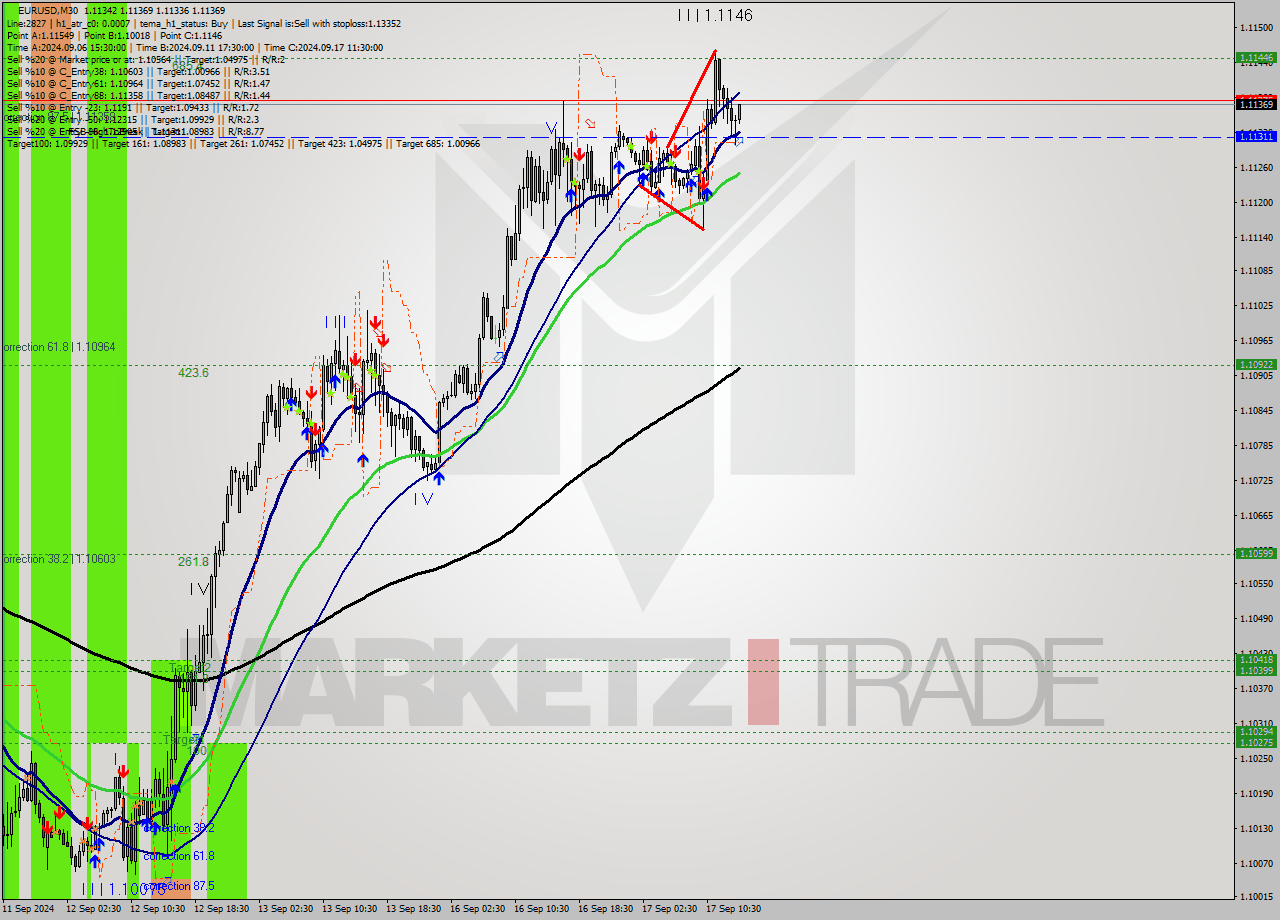Click the 1.10015 price axis value
This screenshot has width=1280, height=920.
pos(1256,896)
